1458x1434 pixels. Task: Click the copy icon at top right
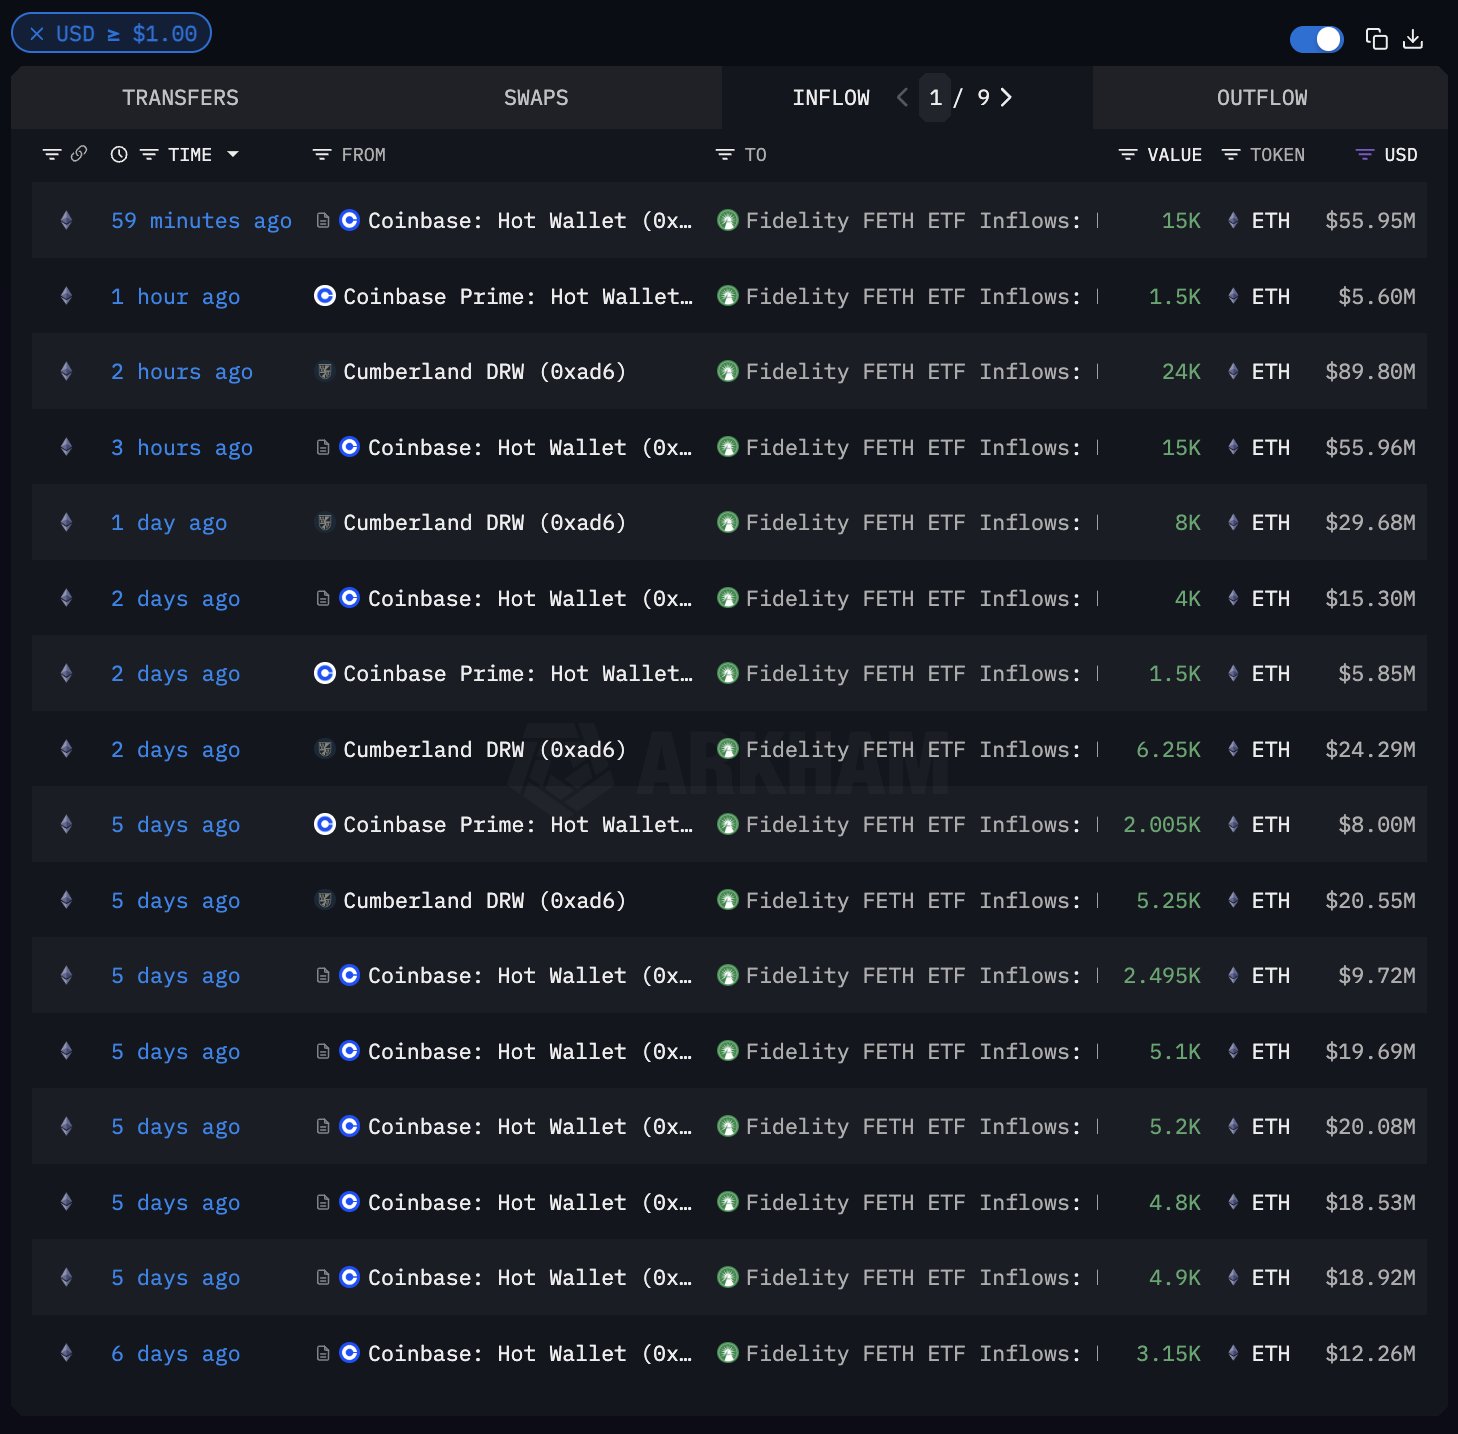[x=1376, y=39]
